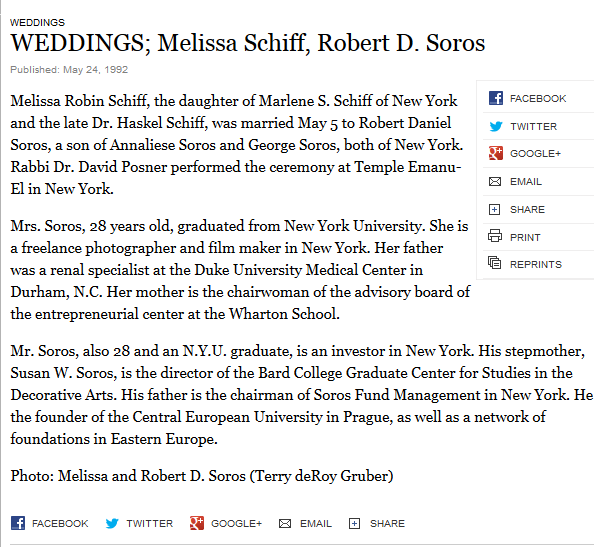
Task: Select the sidebar FACEBOOK text link
Action: tap(538, 98)
